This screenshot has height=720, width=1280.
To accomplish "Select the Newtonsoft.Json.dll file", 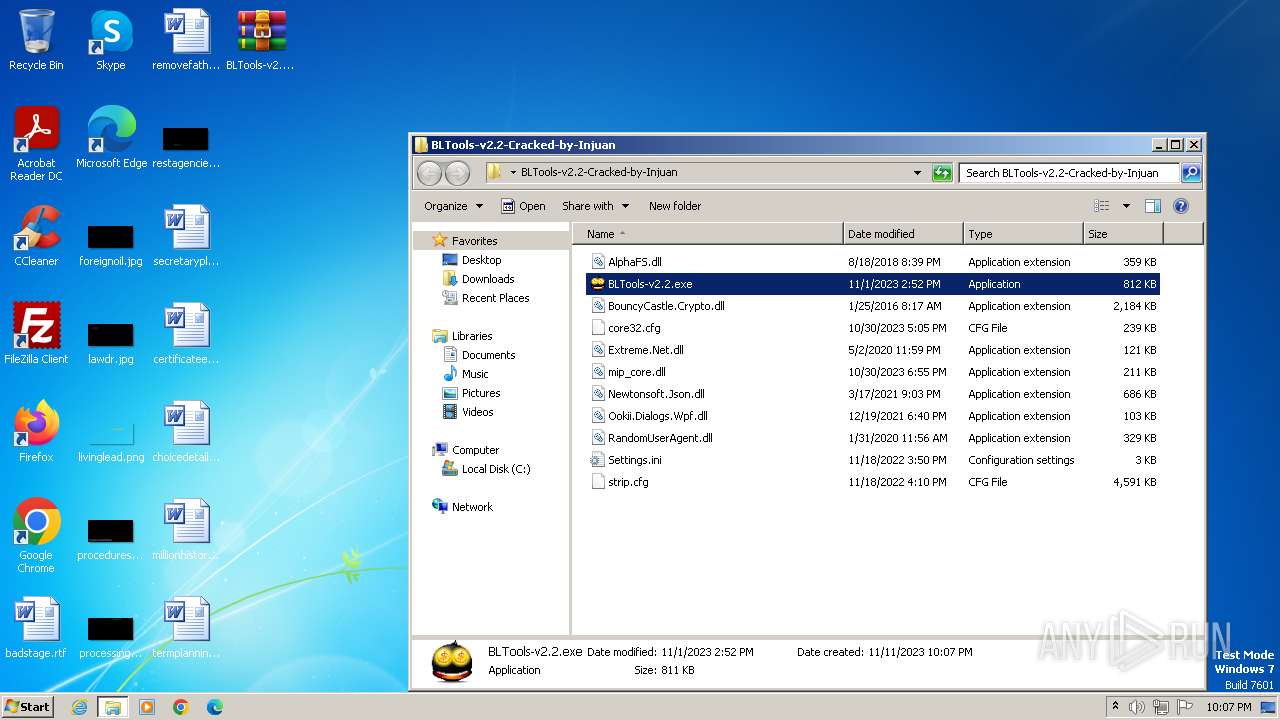I will pos(872,394).
